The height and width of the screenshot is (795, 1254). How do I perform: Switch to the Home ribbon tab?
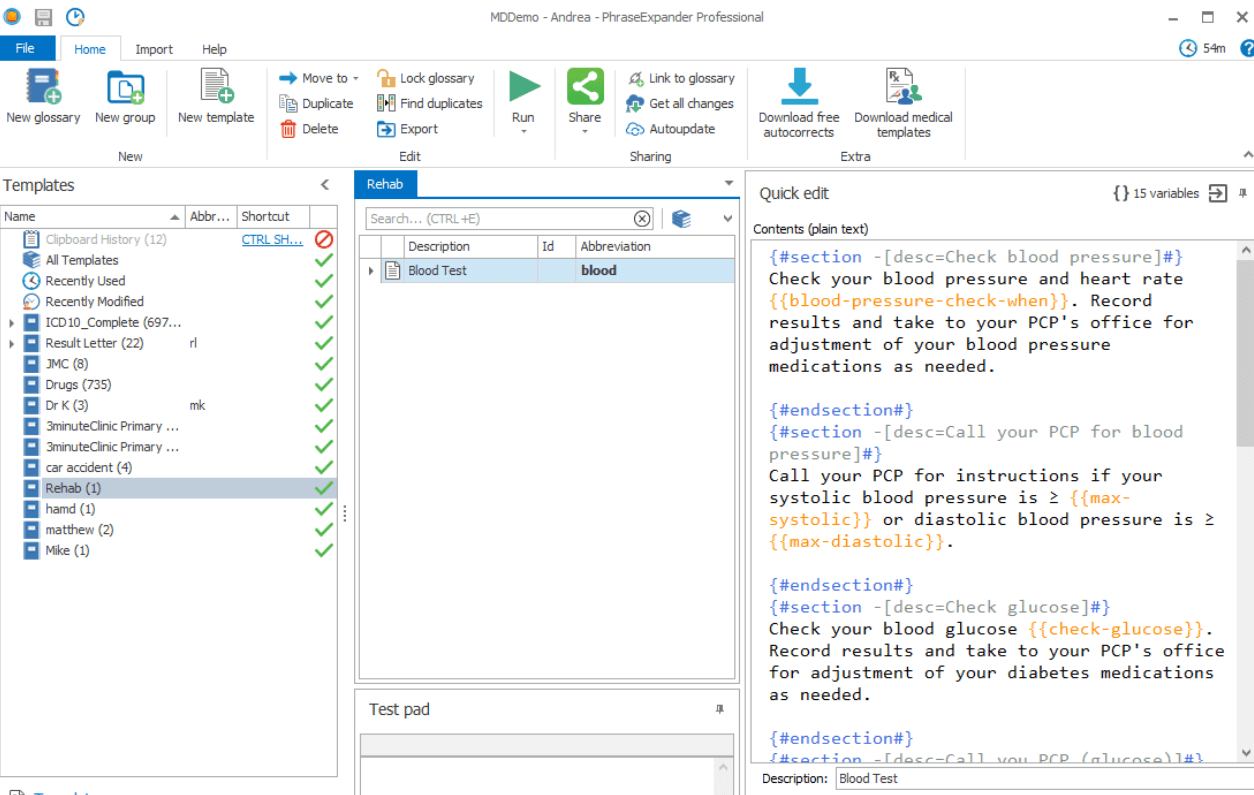pos(90,49)
